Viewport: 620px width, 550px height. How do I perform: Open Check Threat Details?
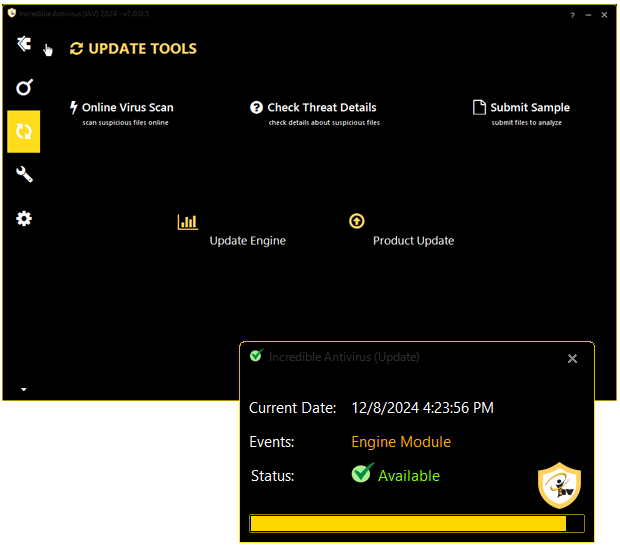321,108
